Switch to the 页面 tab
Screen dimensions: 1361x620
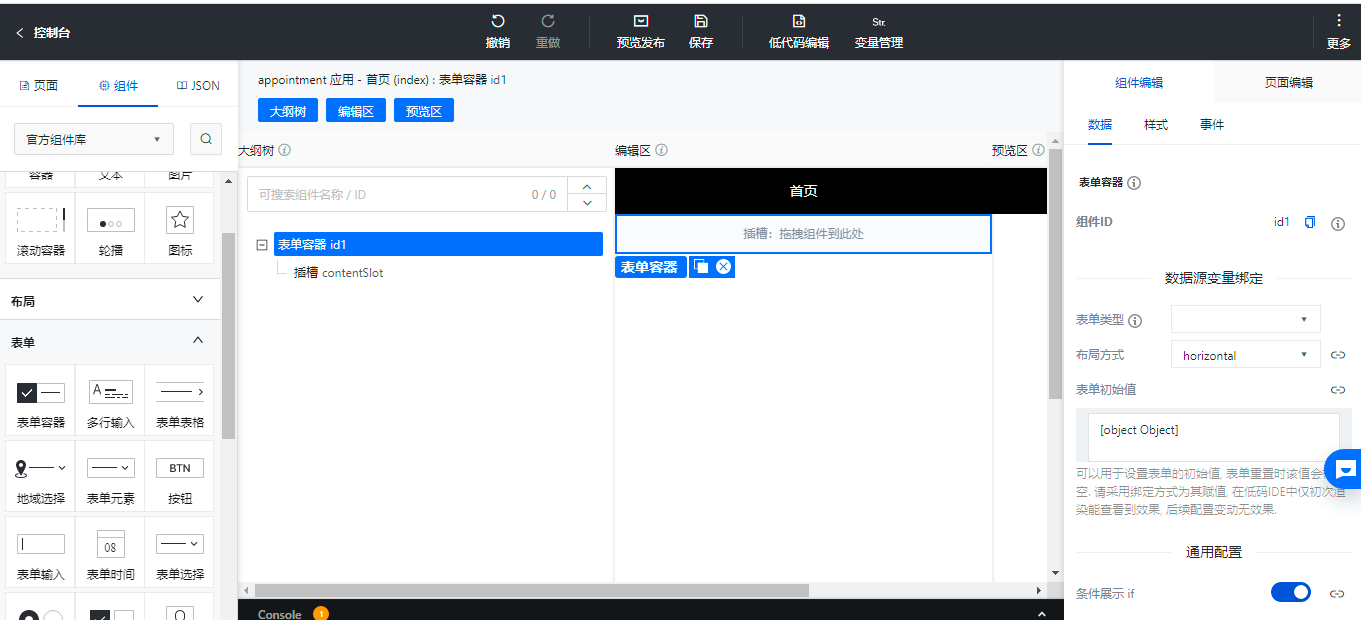coord(39,85)
